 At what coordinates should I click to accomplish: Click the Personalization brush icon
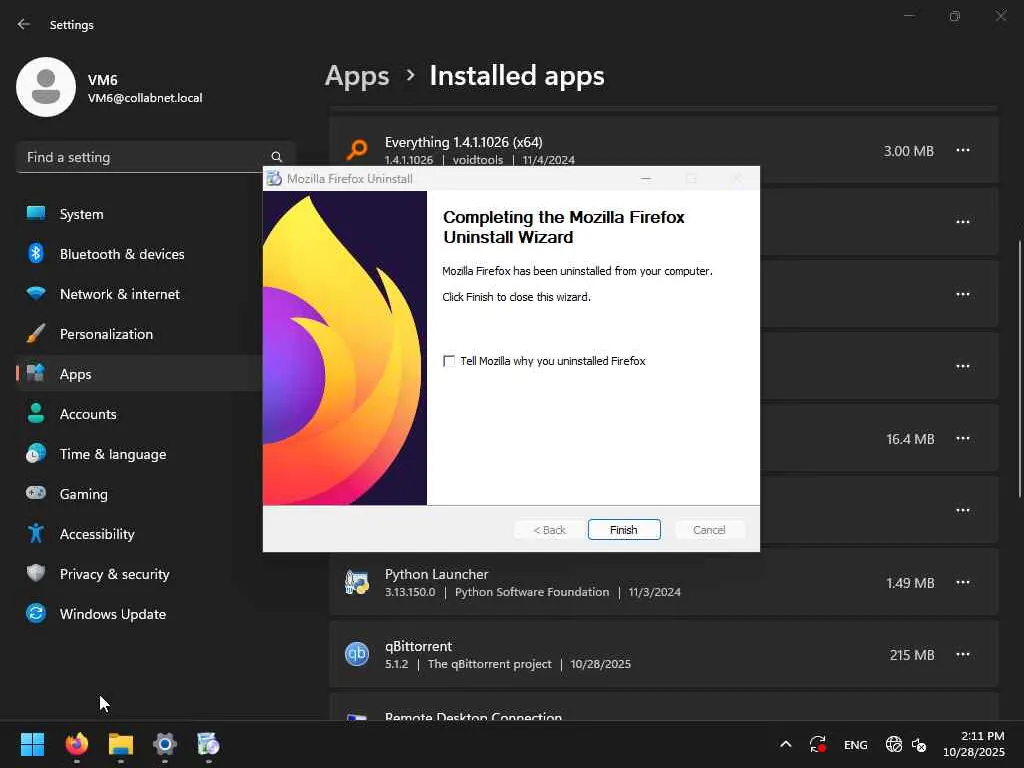[36, 333]
